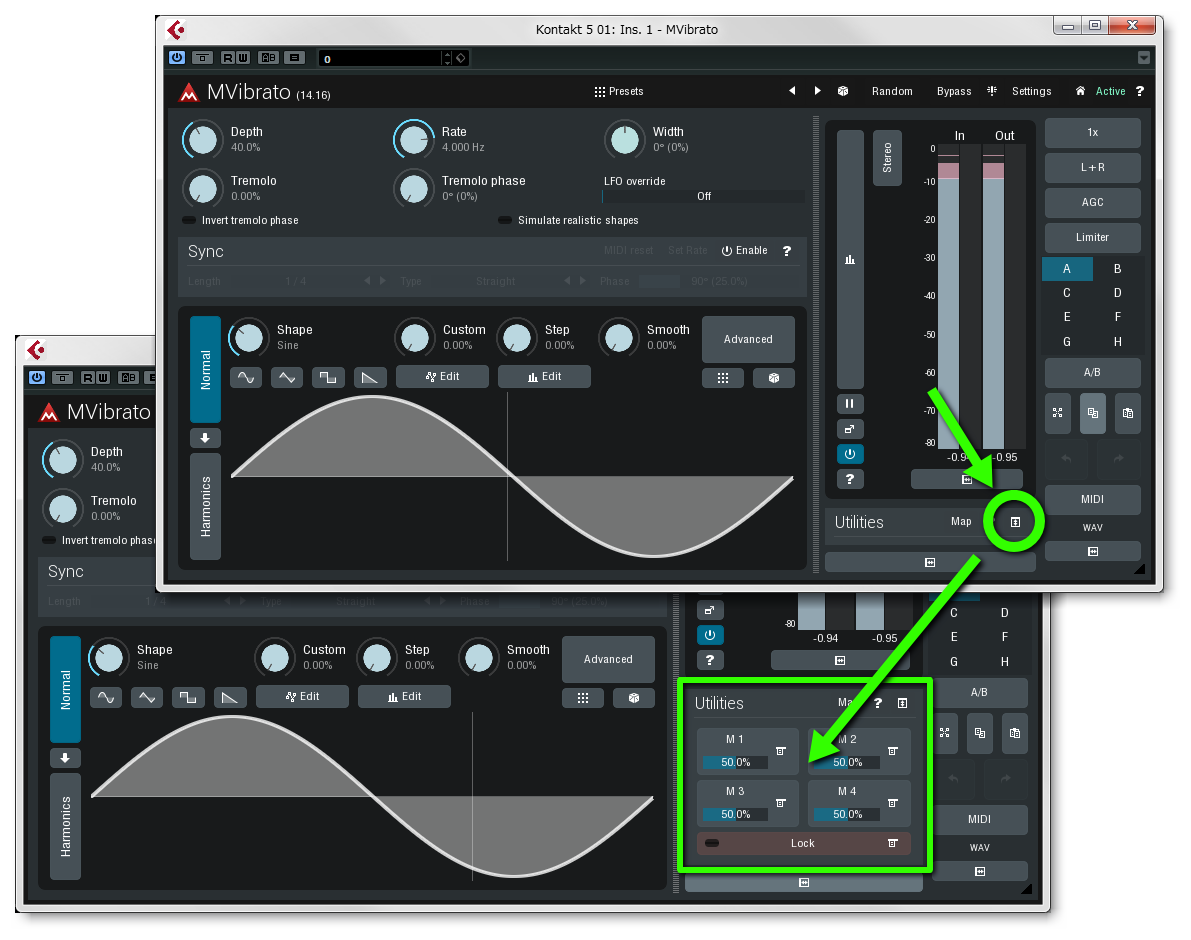The image size is (1191, 940).
Task: Open meter help question mark in front window
Action: (850, 479)
